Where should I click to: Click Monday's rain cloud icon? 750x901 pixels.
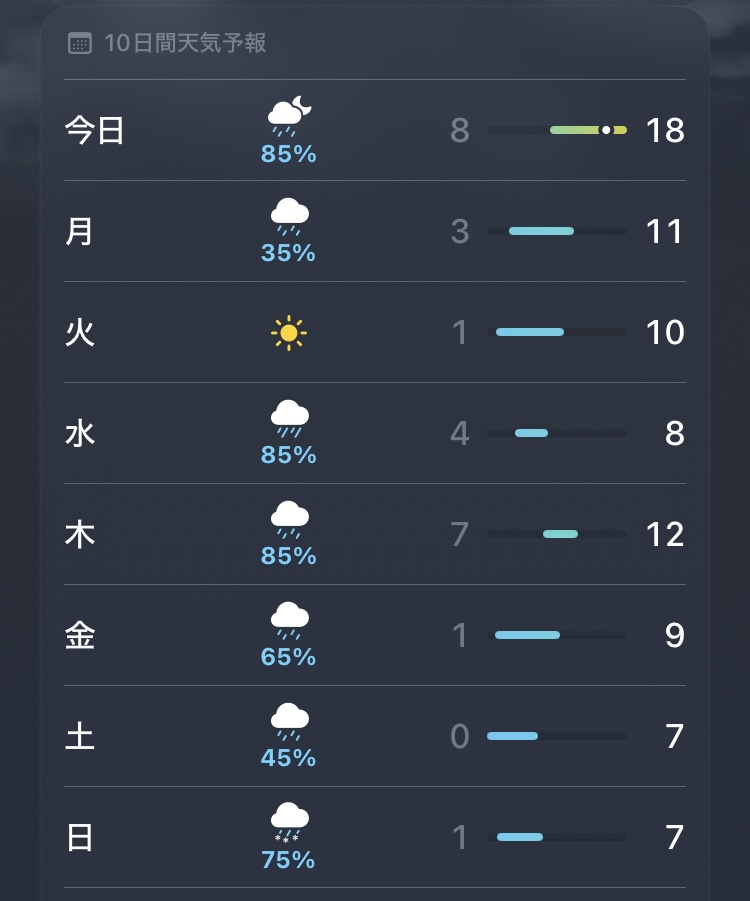[289, 216]
